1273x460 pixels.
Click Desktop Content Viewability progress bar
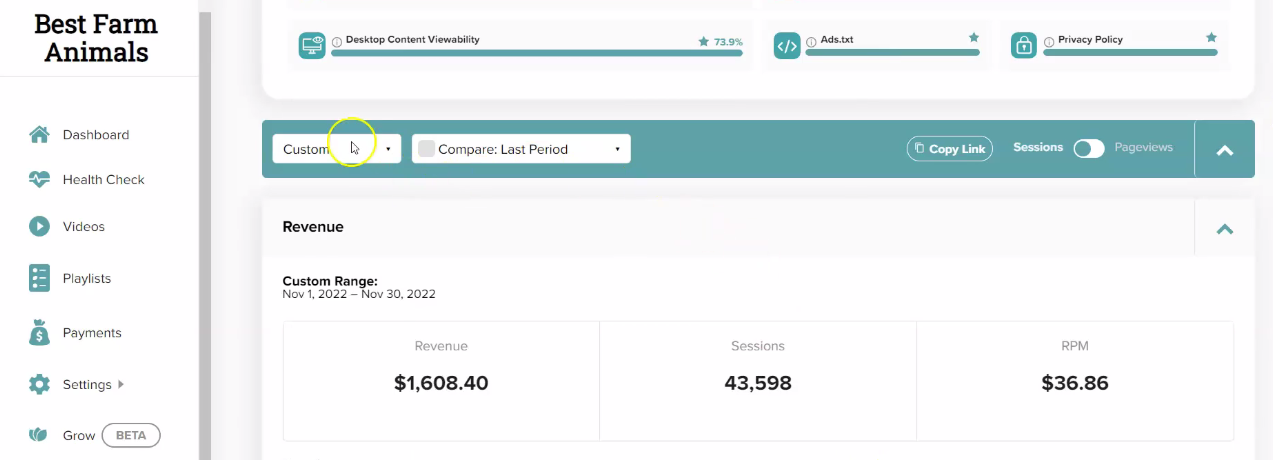click(537, 53)
